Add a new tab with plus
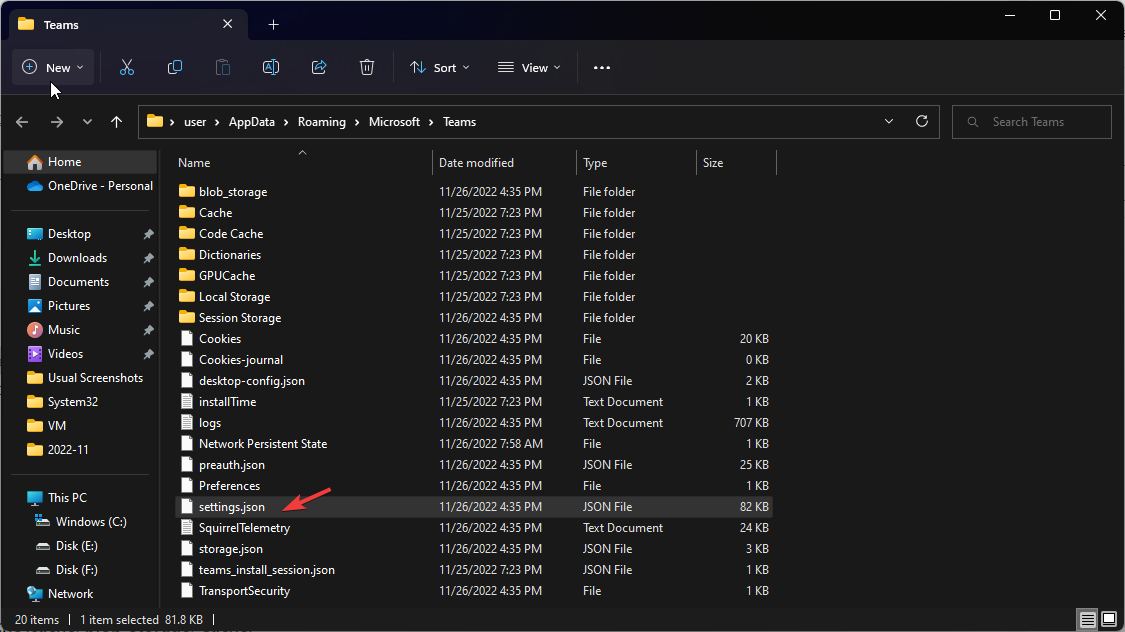1125x632 pixels. [x=273, y=24]
